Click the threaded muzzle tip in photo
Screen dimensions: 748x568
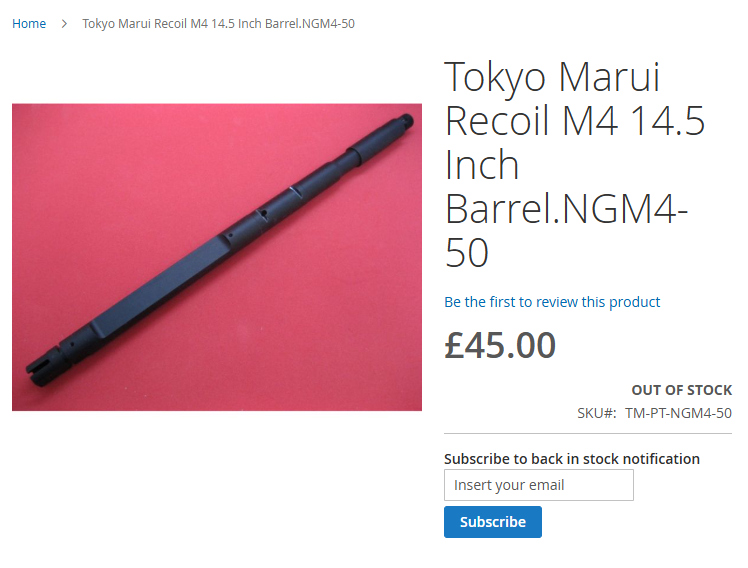(x=405, y=119)
